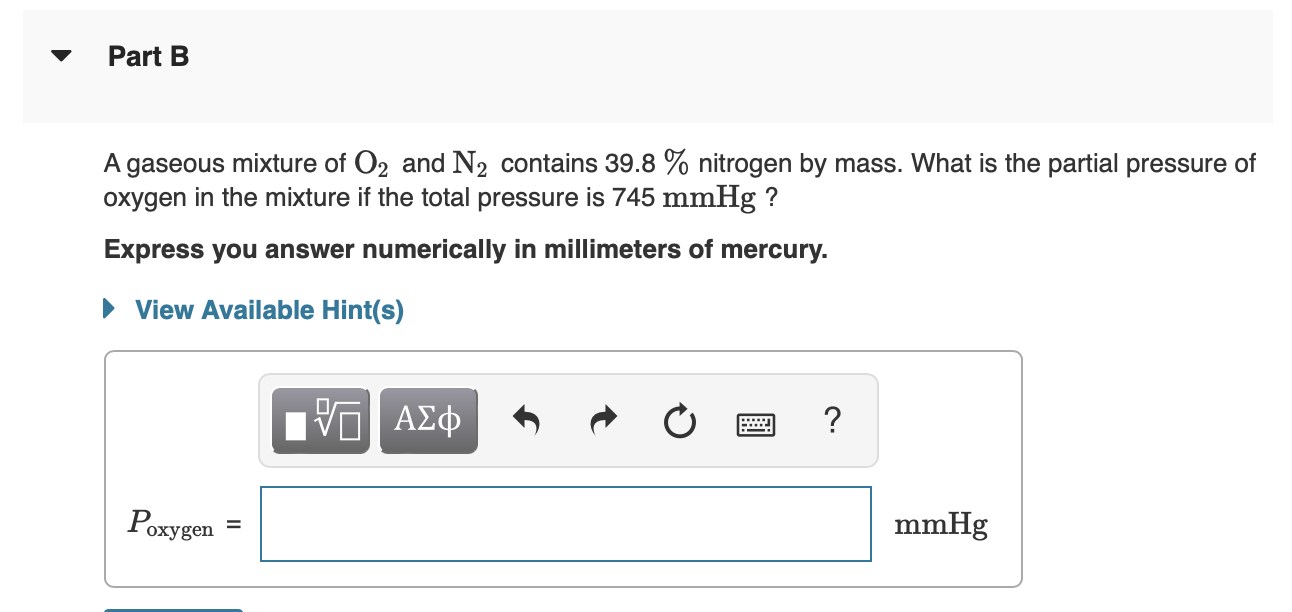Click the square root template button
The height and width of the screenshot is (612, 1292).
click(x=320, y=420)
